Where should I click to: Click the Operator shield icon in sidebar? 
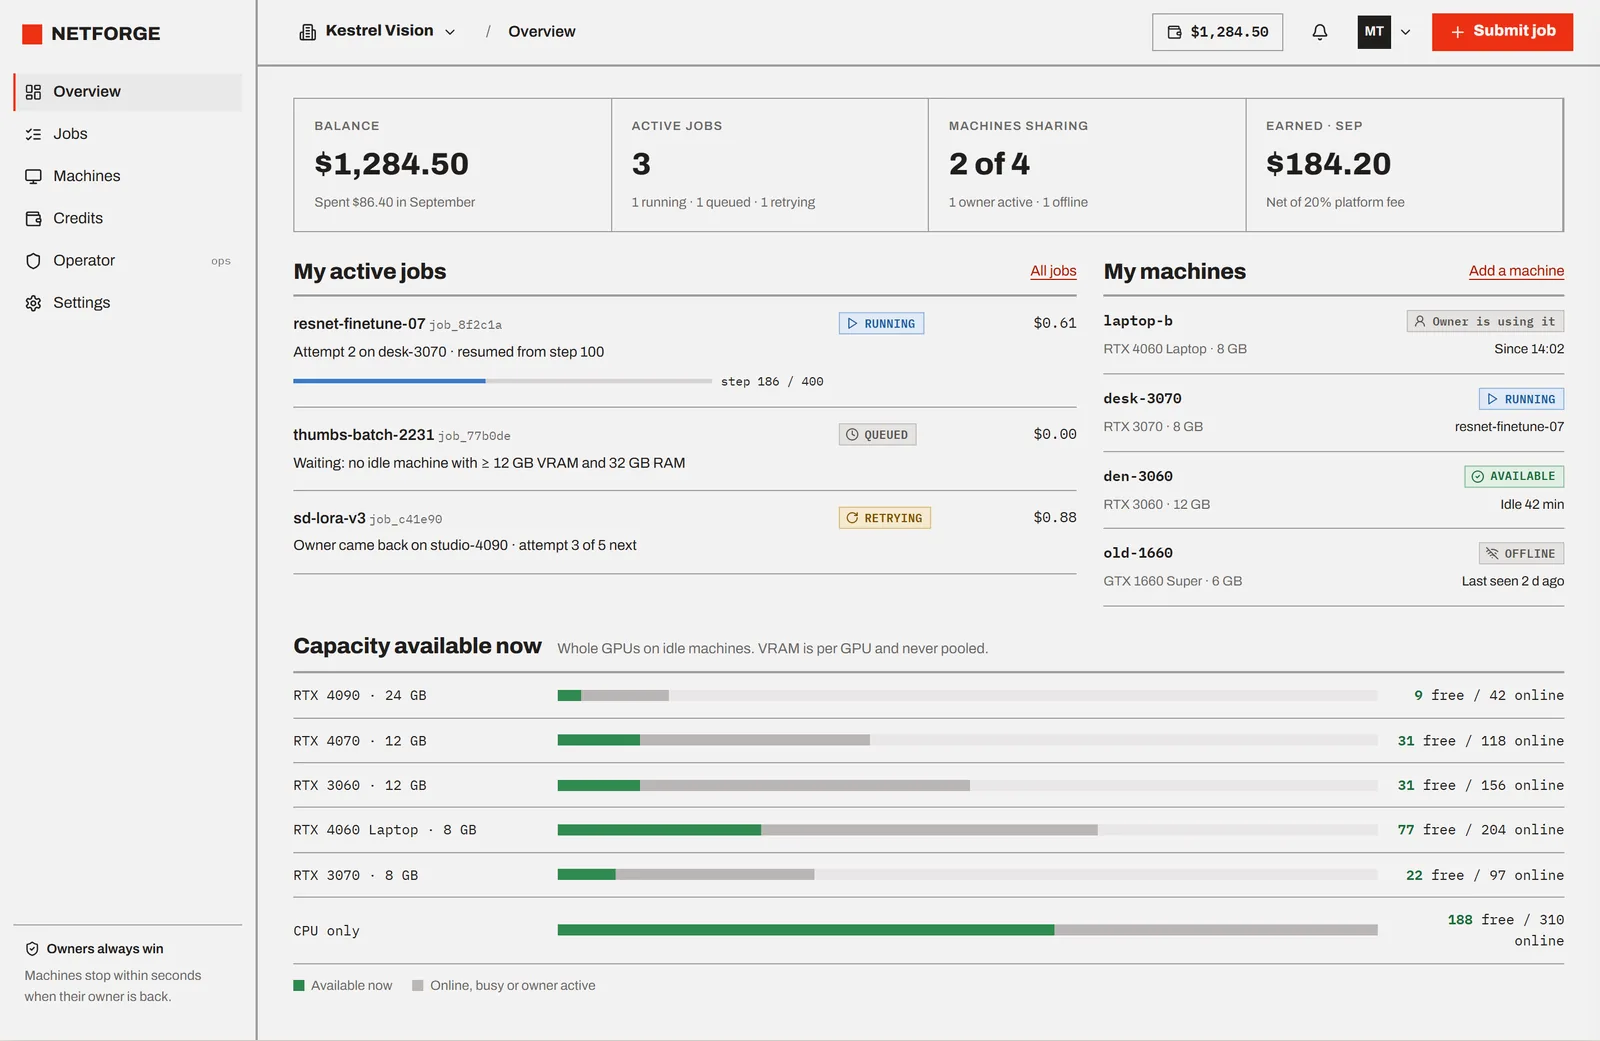(33, 261)
